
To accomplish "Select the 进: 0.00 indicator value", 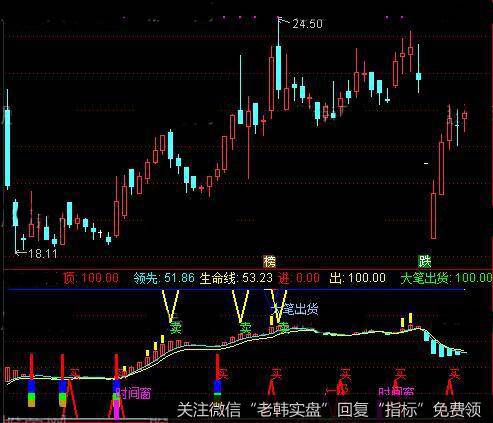I will (x=299, y=278).
